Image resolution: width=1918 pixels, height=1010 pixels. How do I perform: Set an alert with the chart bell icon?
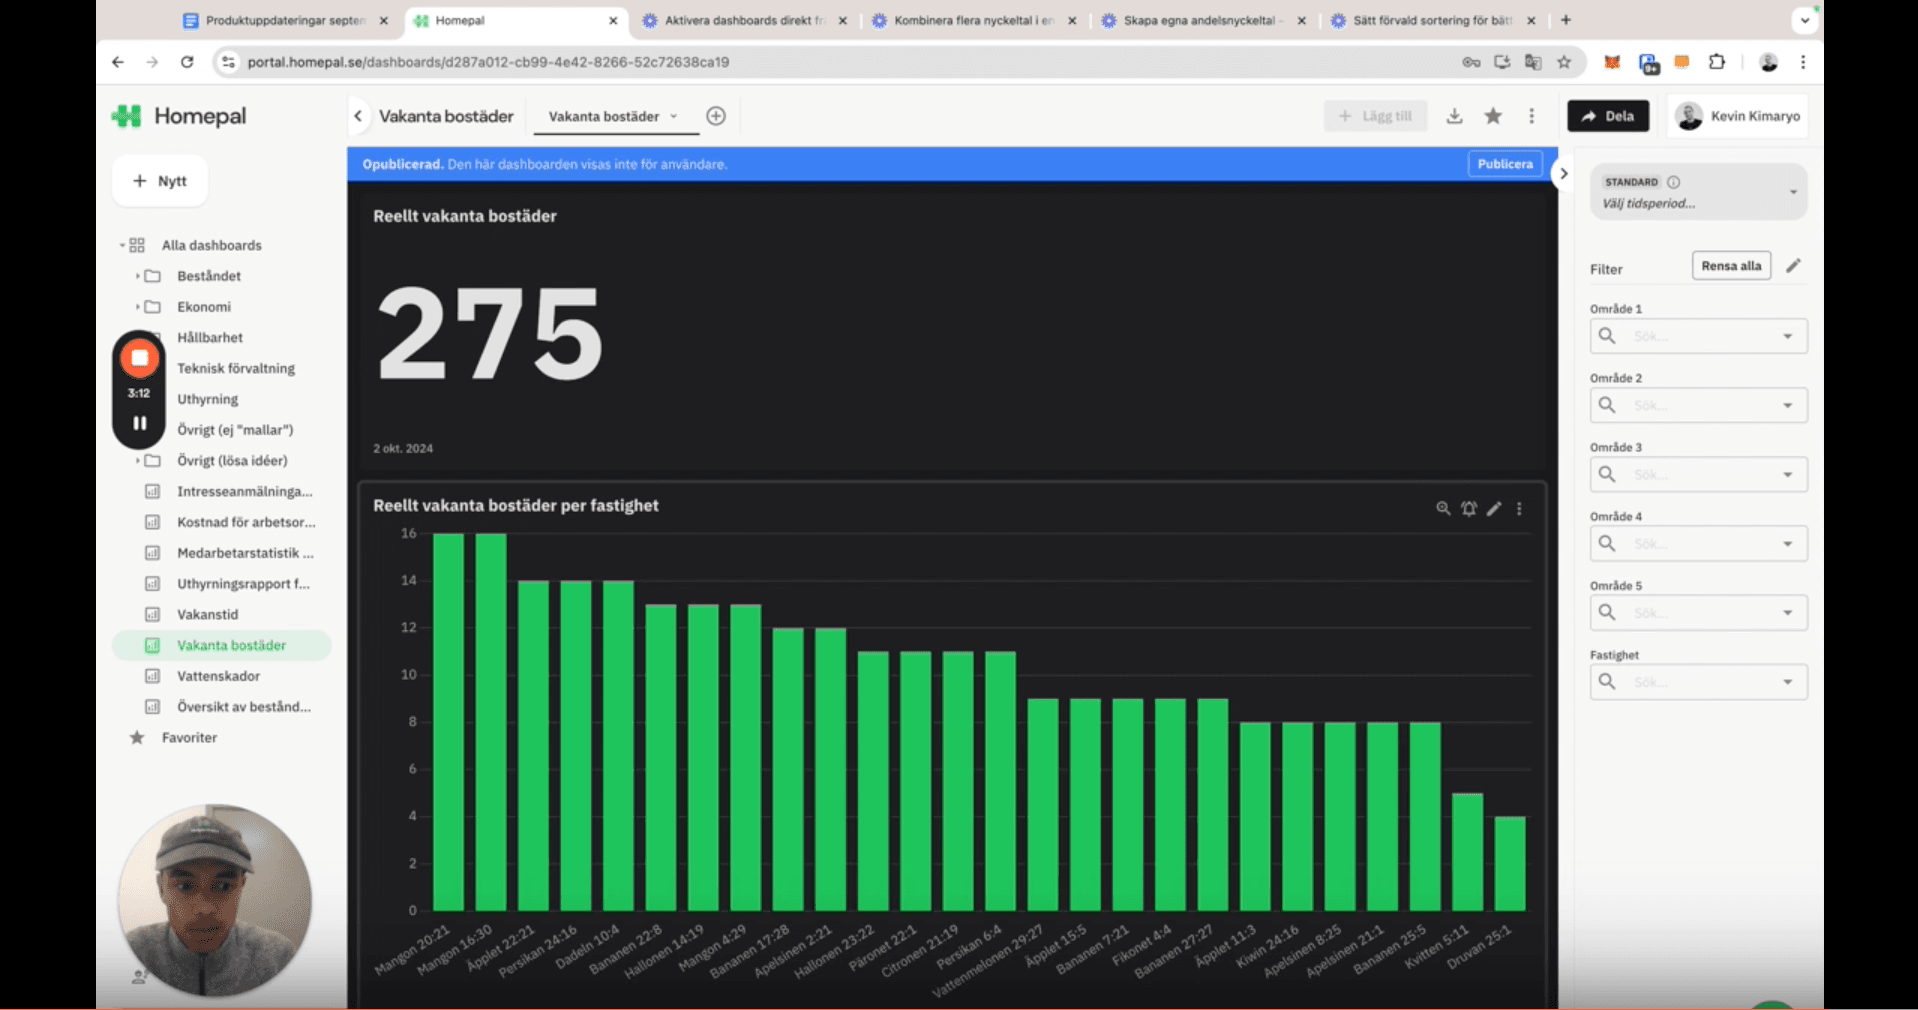pyautogui.click(x=1469, y=508)
